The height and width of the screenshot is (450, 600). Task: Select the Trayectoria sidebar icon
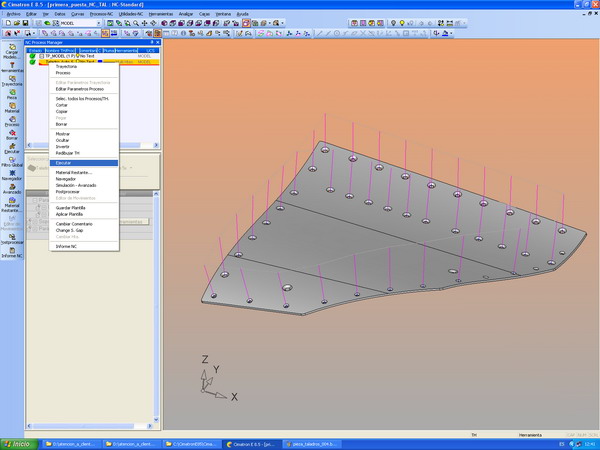pyautogui.click(x=11, y=81)
